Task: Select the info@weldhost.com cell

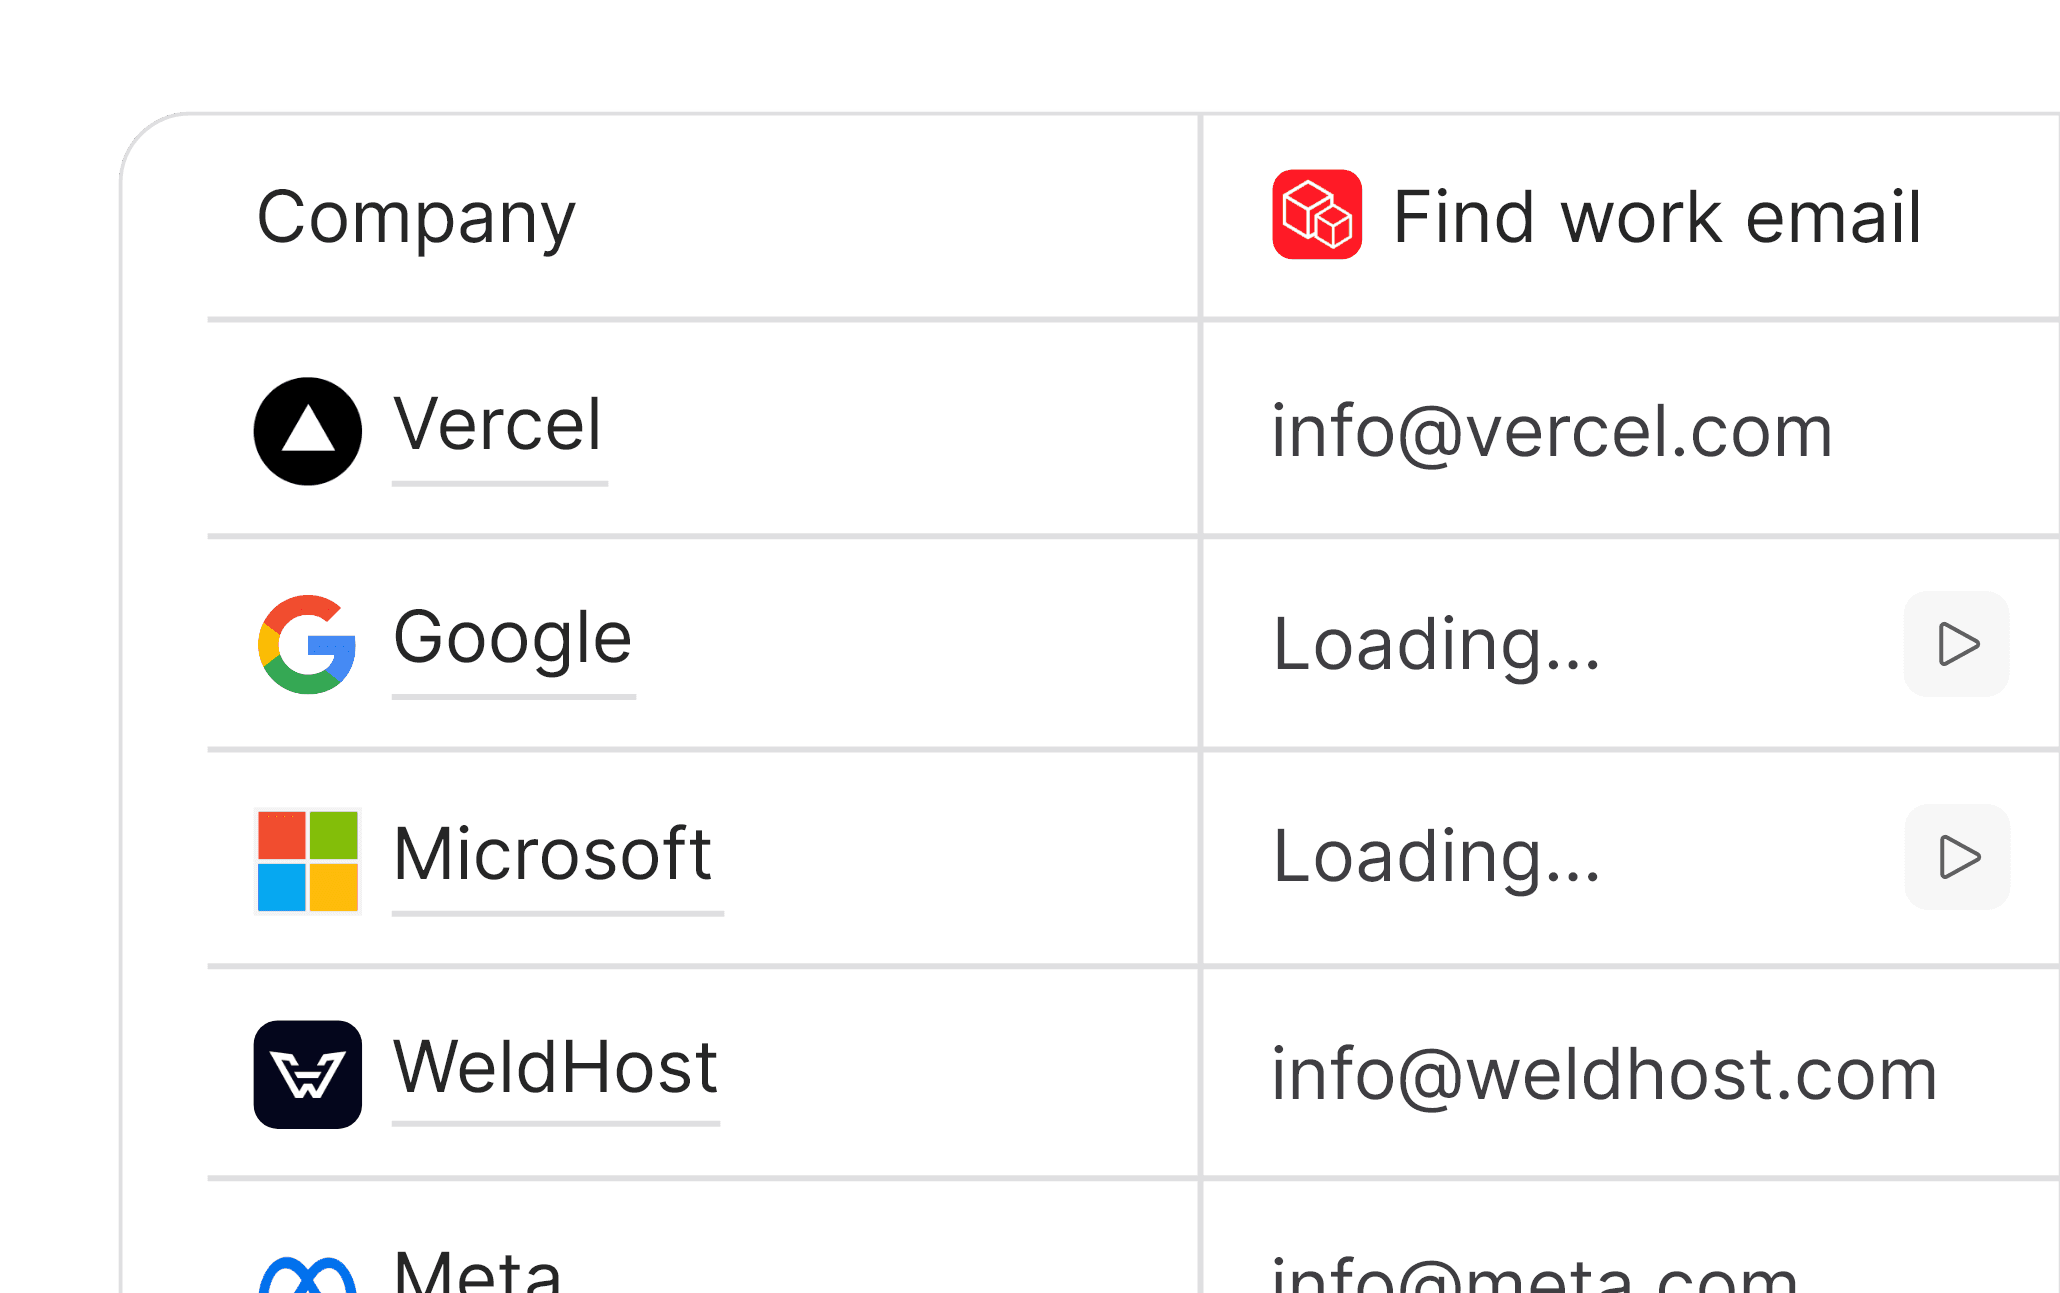Action: click(1605, 1075)
